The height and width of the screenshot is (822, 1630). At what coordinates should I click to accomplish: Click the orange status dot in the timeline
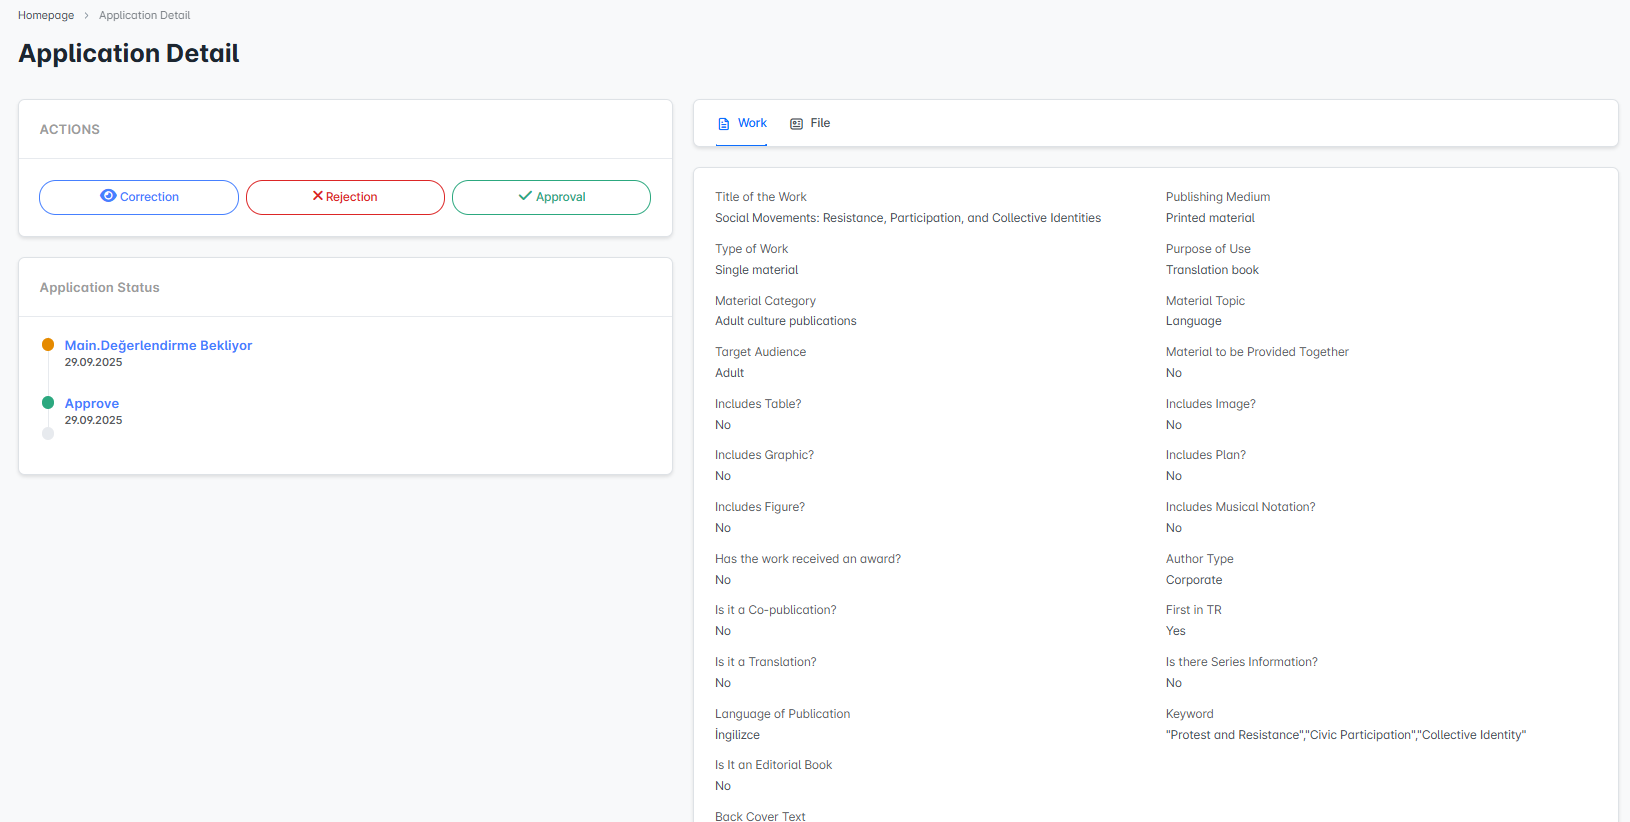point(48,345)
